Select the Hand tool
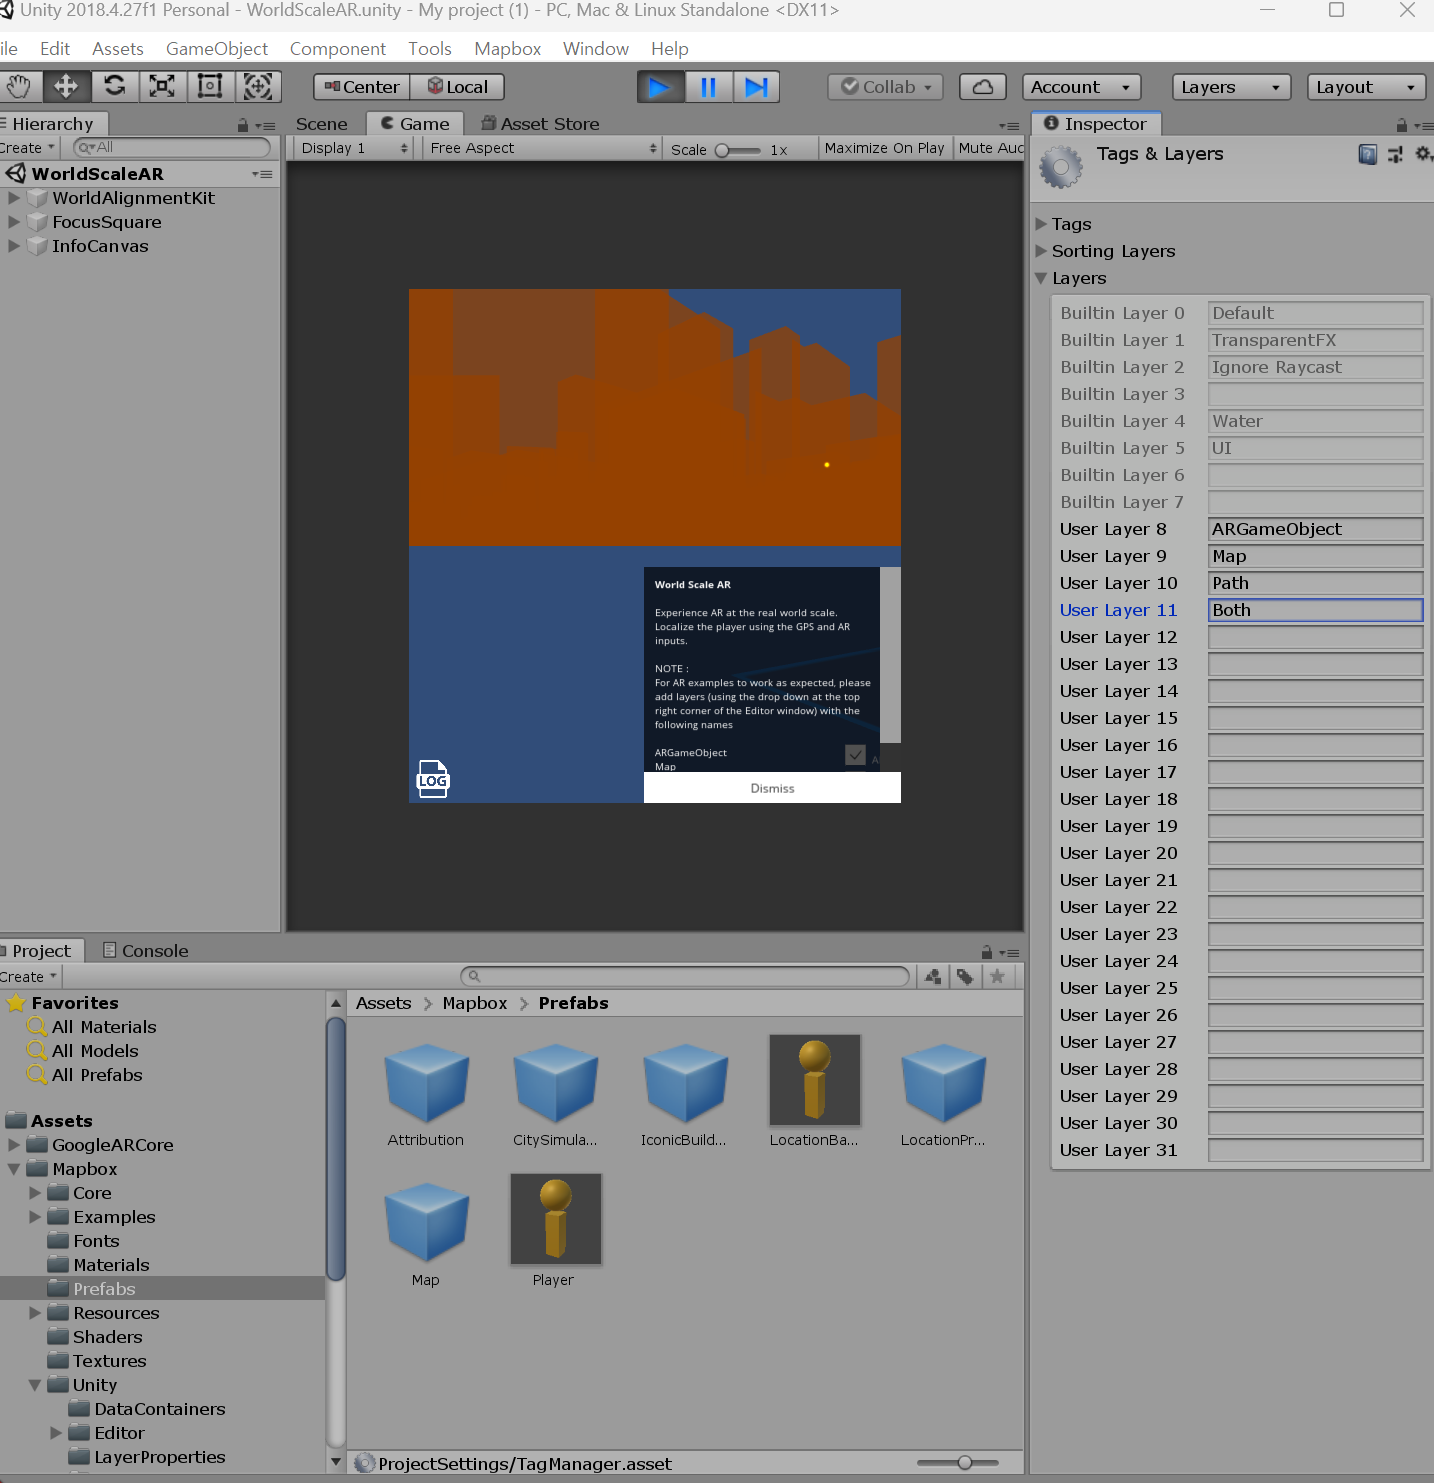 (x=18, y=87)
